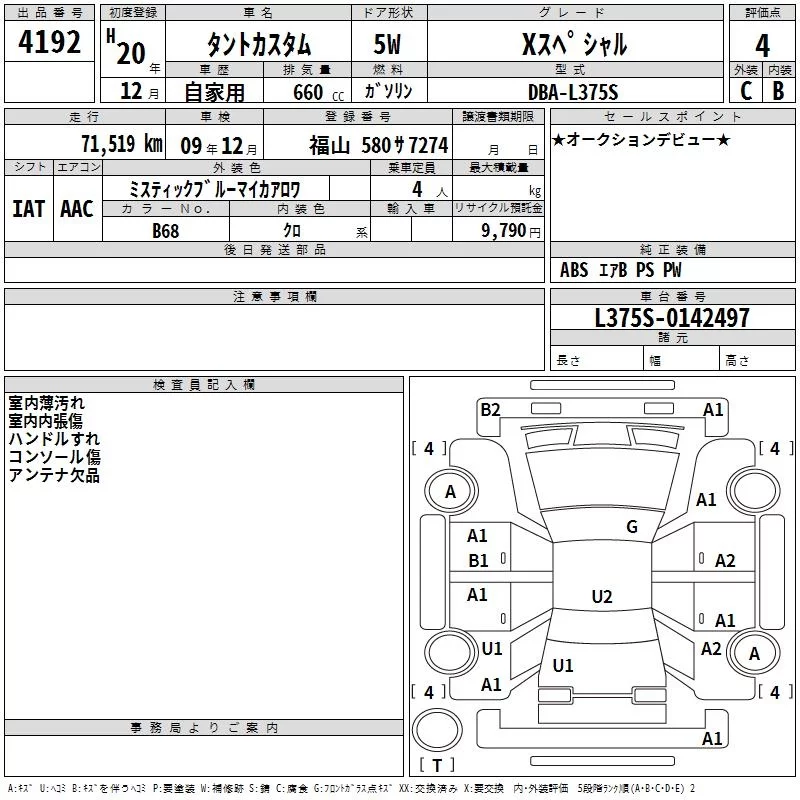Select model code DBA-L375S
The height and width of the screenshot is (800, 800).
(573, 92)
